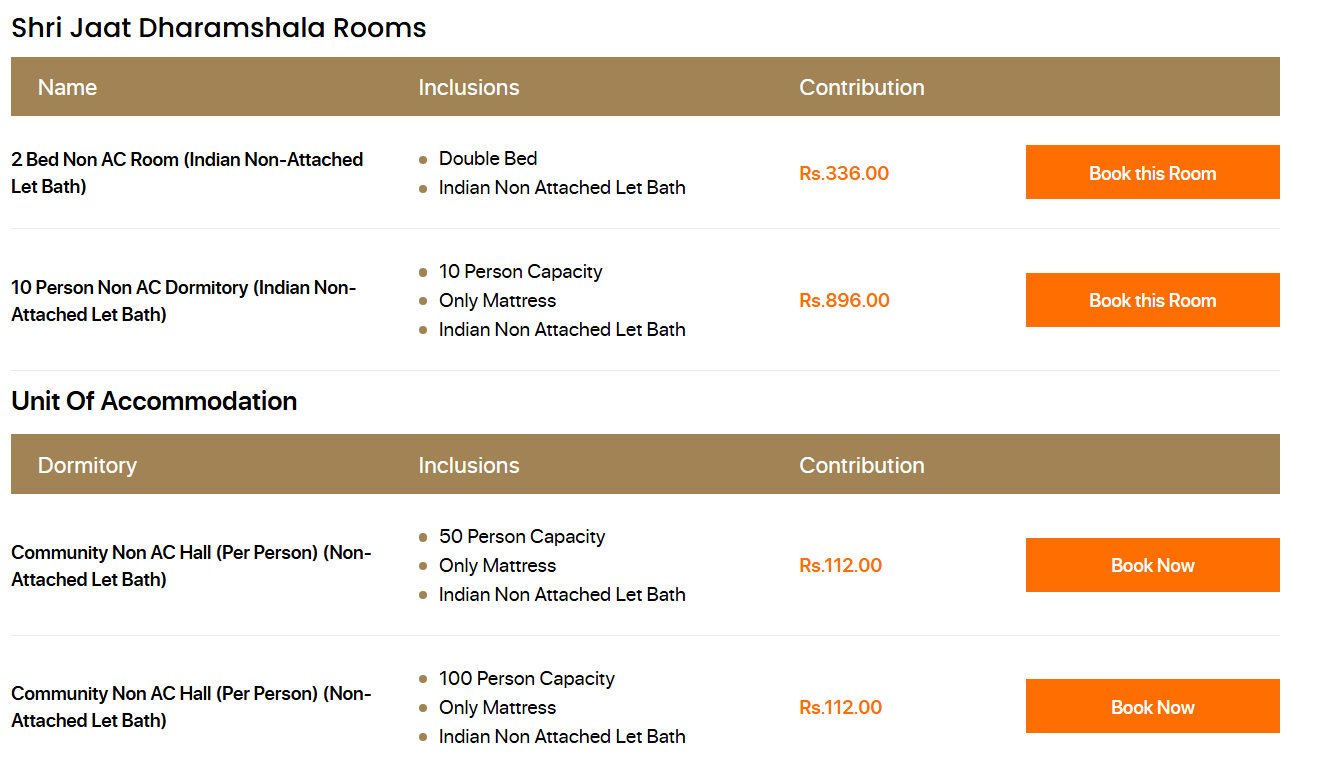Viewport: 1326px width, 758px height.
Task: Select the Rs.896.00 contribution amount
Action: [x=844, y=301]
